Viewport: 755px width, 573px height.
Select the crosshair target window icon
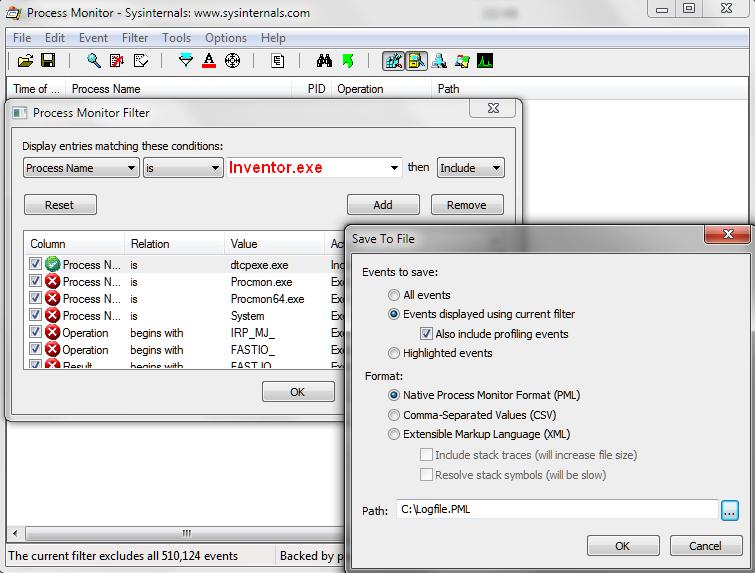(233, 61)
